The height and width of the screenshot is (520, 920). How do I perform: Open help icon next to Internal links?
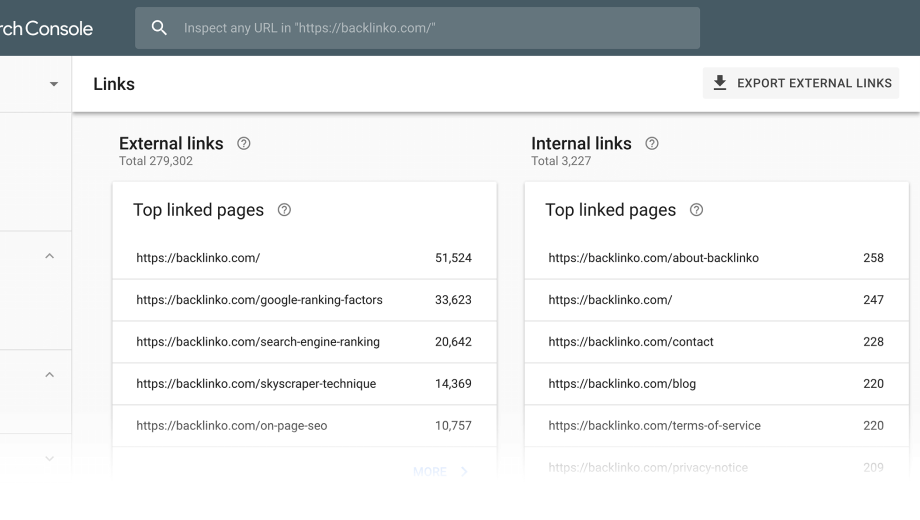point(651,143)
